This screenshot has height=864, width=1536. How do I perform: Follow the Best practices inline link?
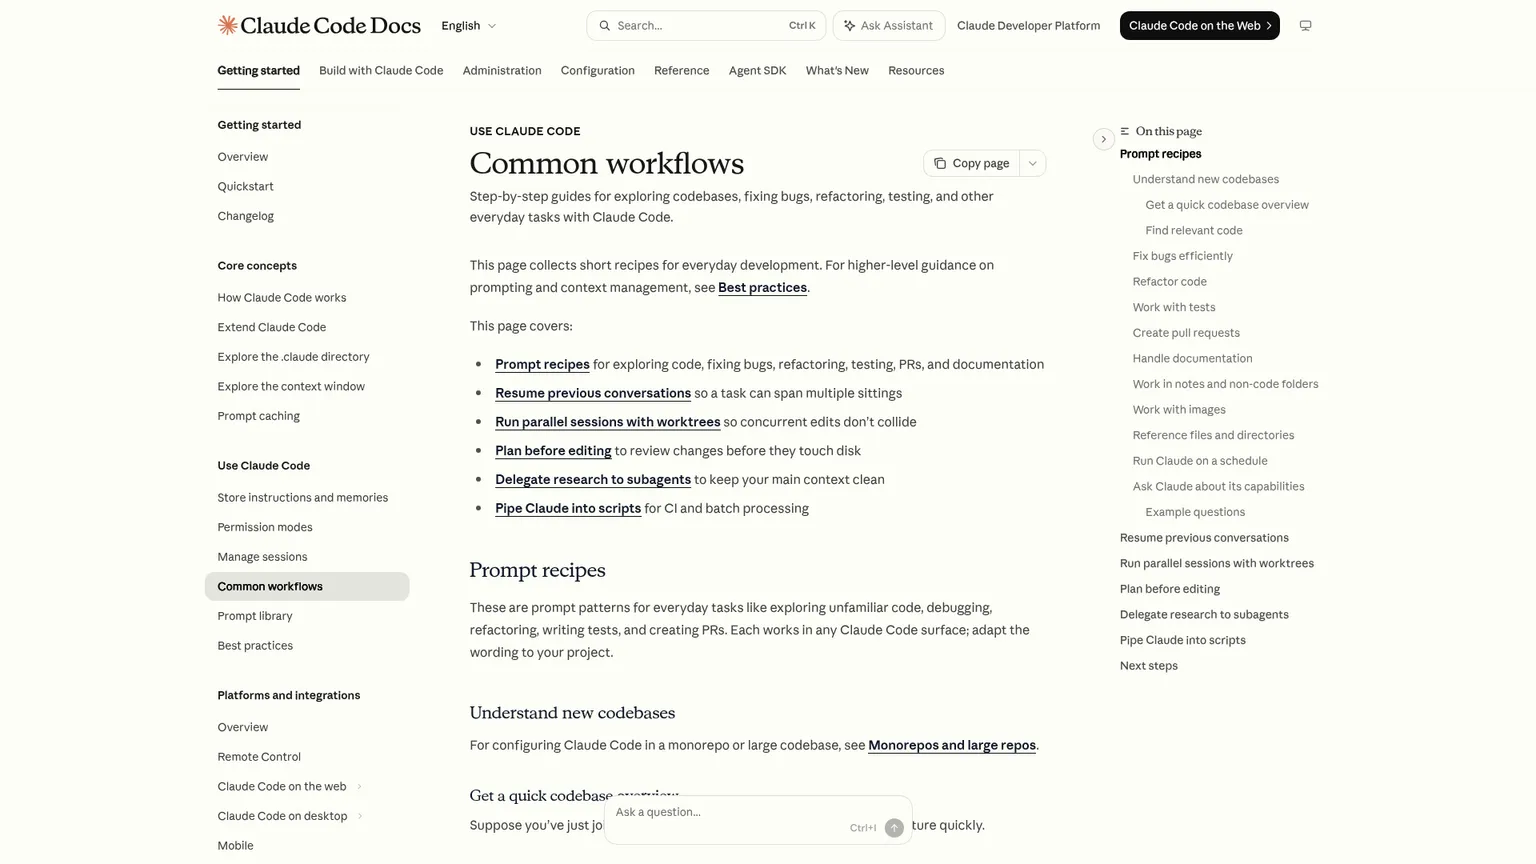762,288
